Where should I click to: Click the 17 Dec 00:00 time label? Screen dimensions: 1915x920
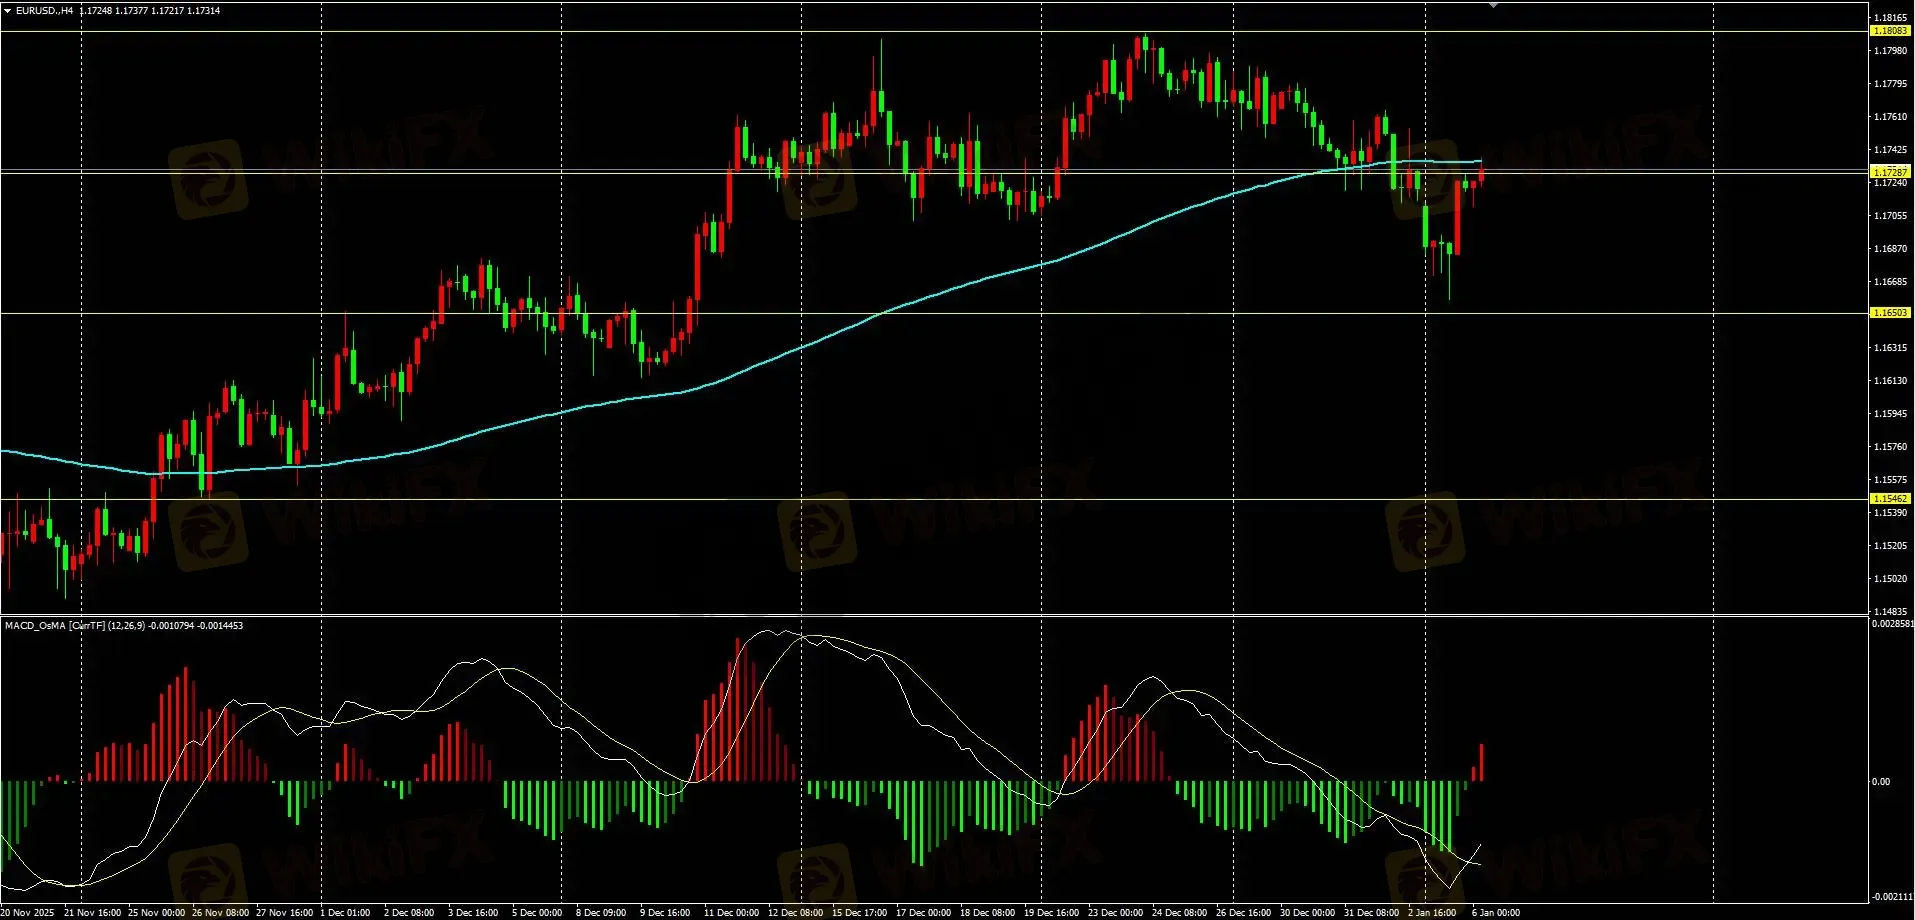pos(924,913)
